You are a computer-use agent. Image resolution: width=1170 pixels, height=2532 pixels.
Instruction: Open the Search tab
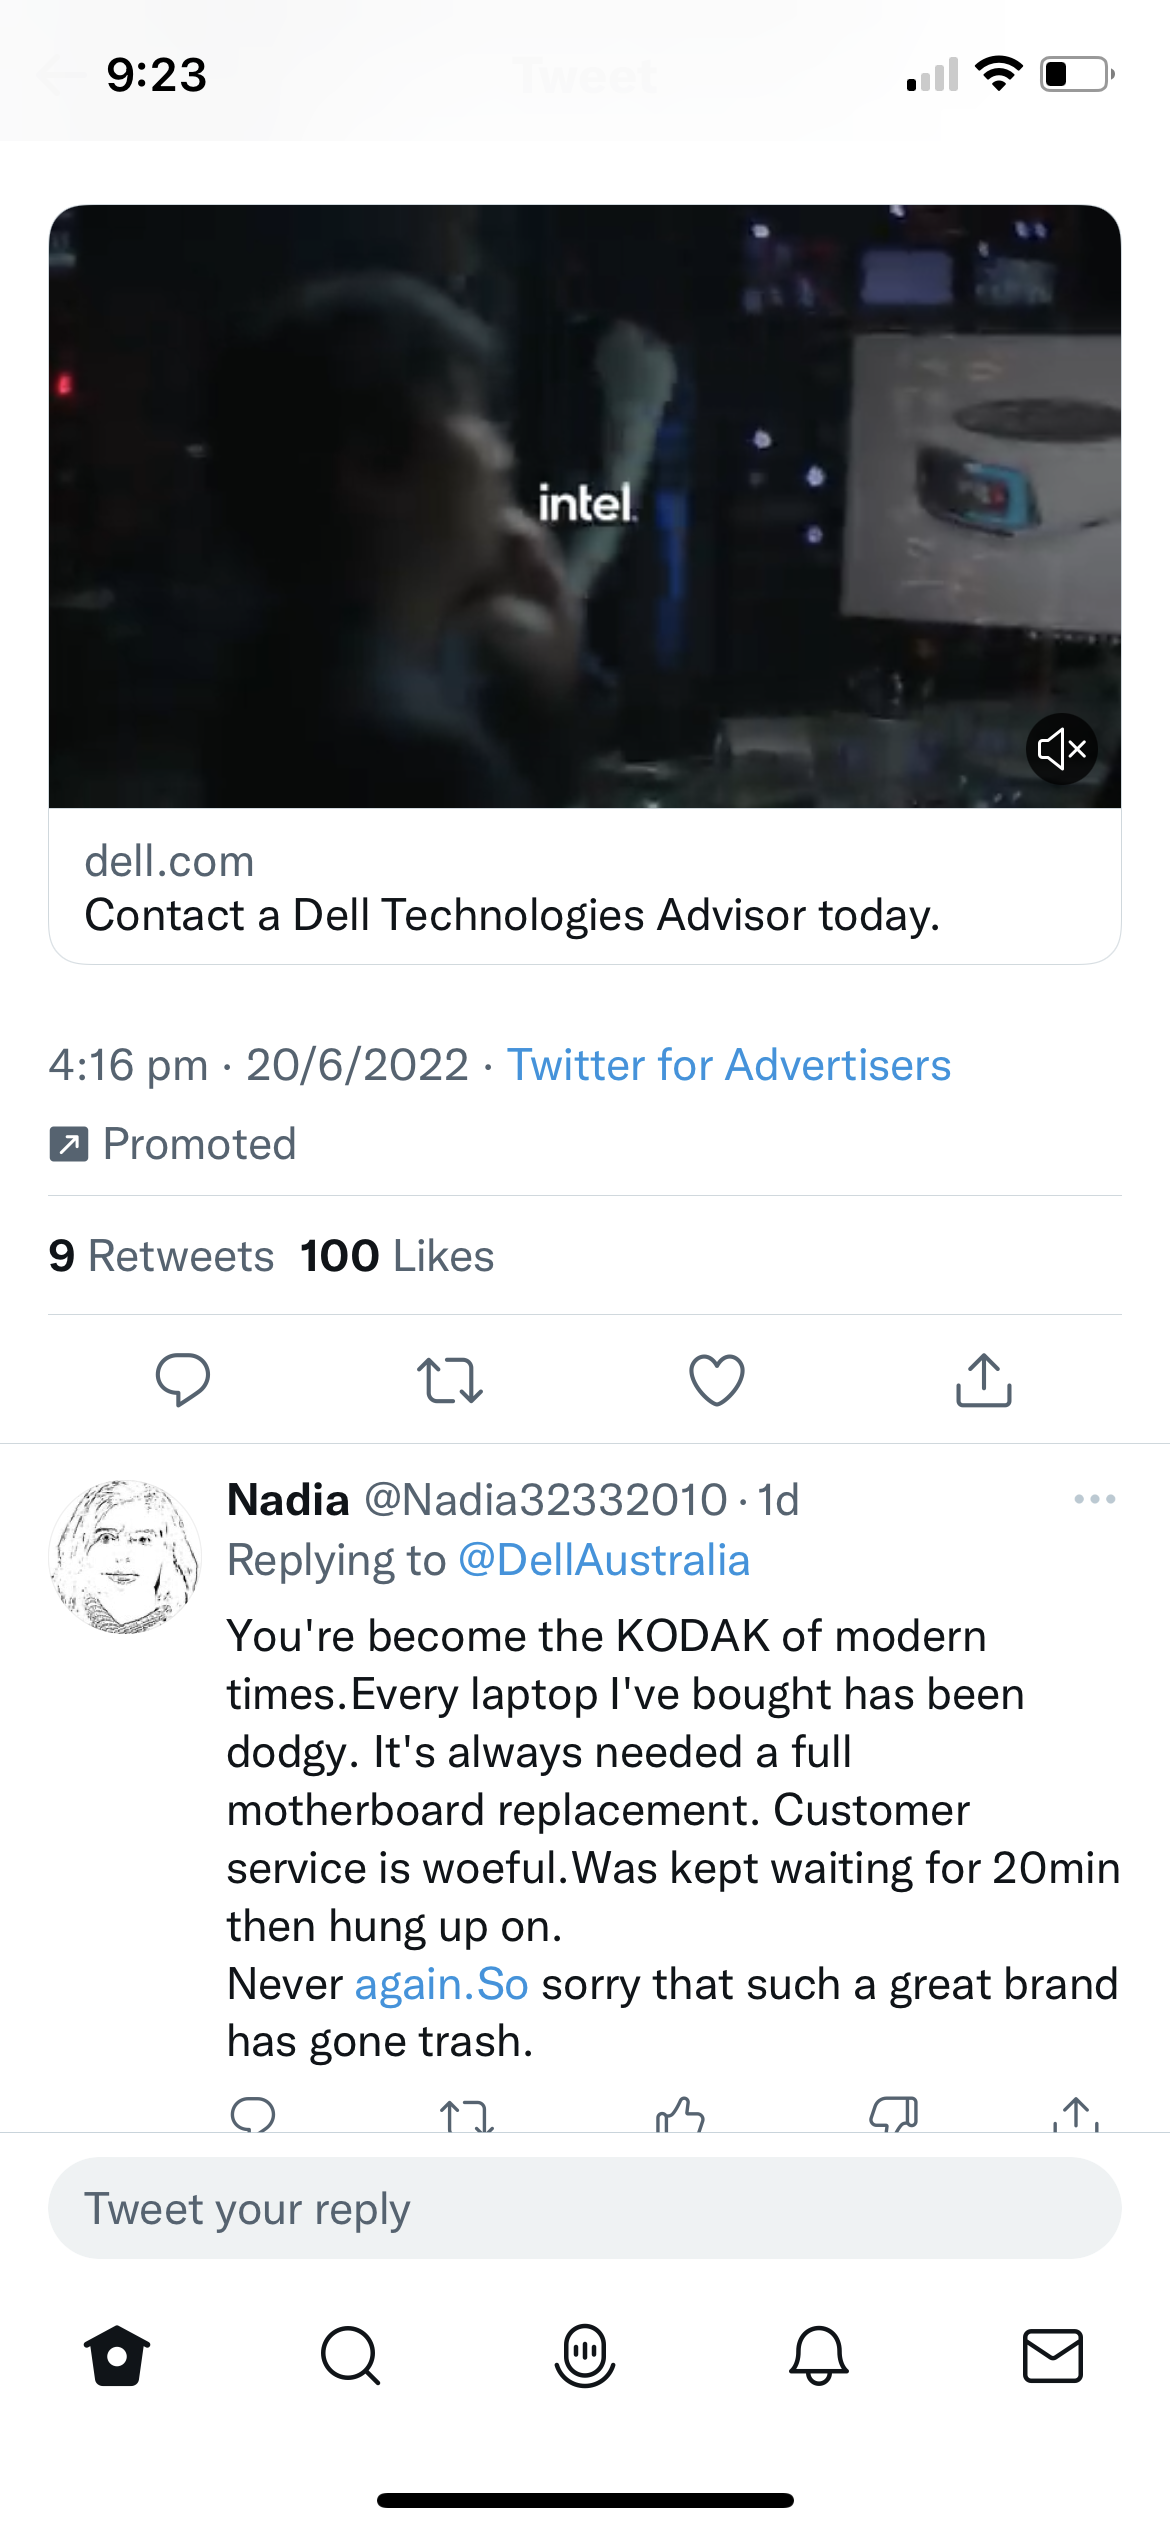click(x=351, y=2355)
